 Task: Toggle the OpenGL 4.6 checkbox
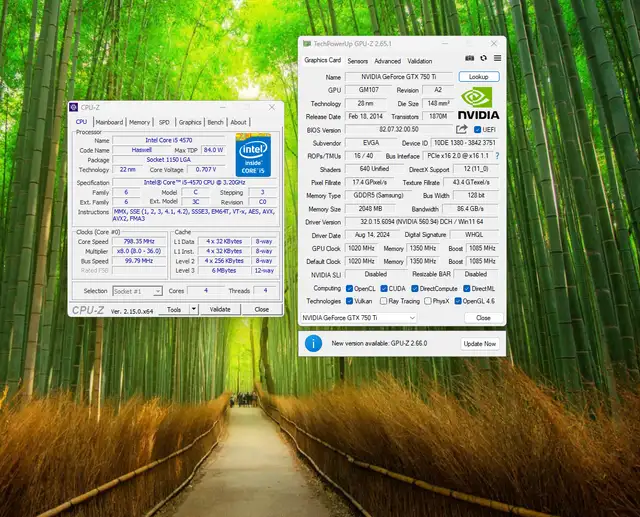[x=458, y=301]
